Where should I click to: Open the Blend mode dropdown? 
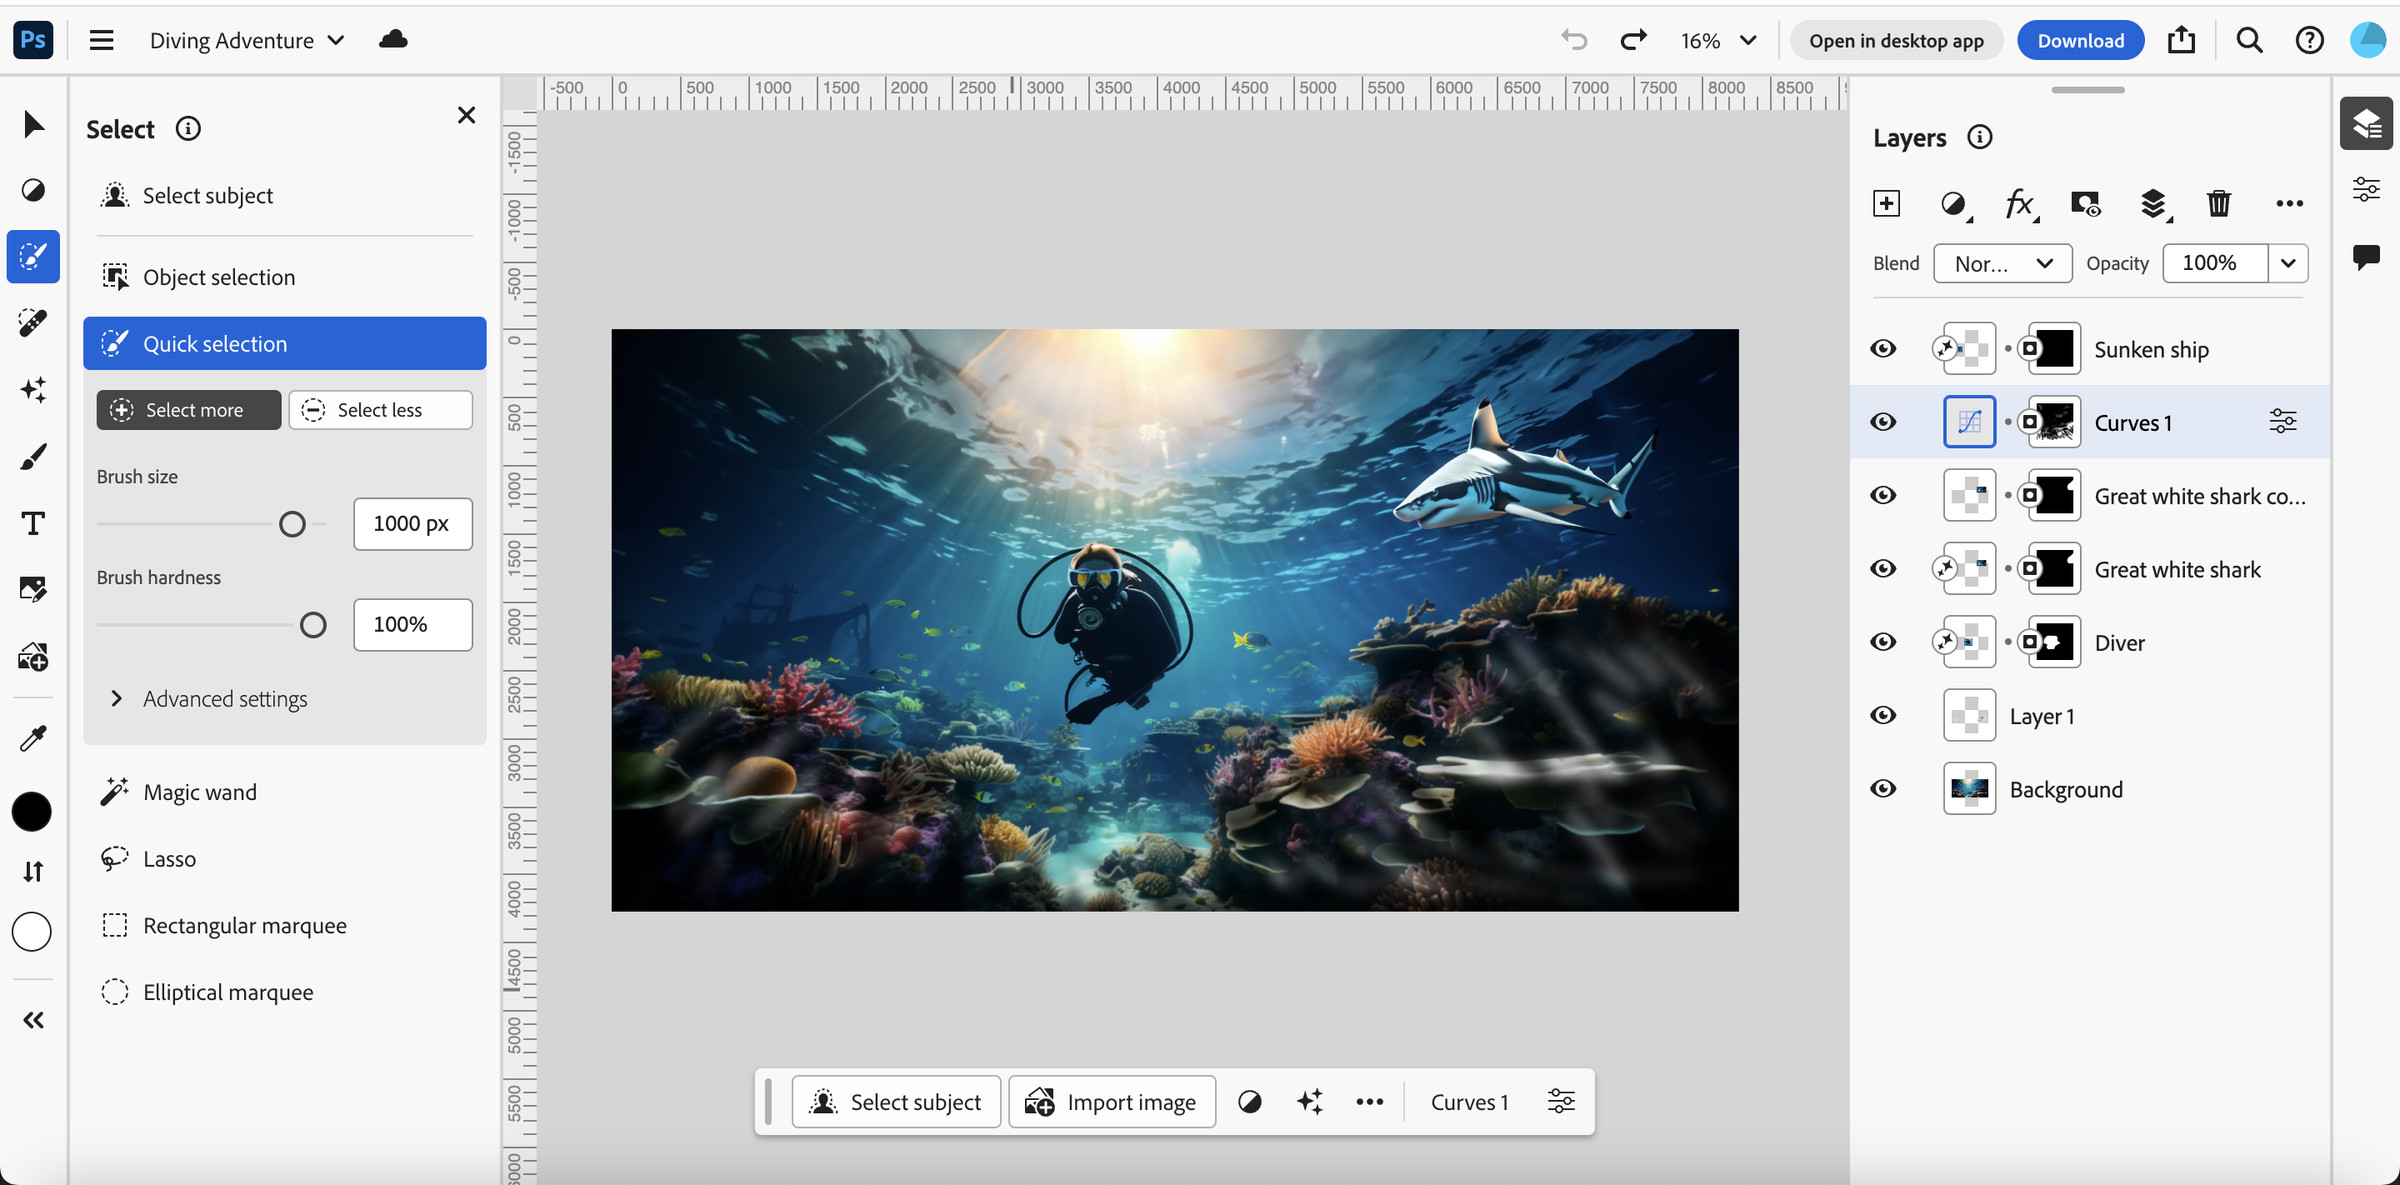point(1999,263)
